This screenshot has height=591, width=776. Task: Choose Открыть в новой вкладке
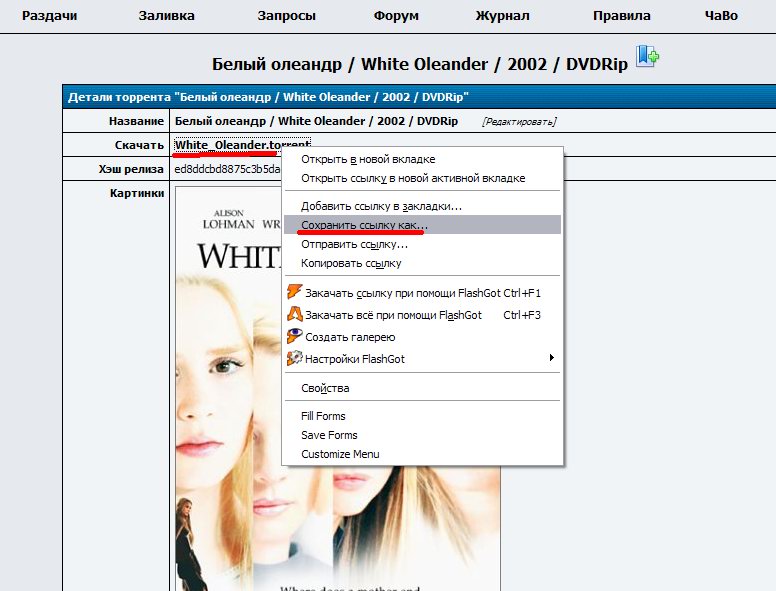tap(422, 159)
